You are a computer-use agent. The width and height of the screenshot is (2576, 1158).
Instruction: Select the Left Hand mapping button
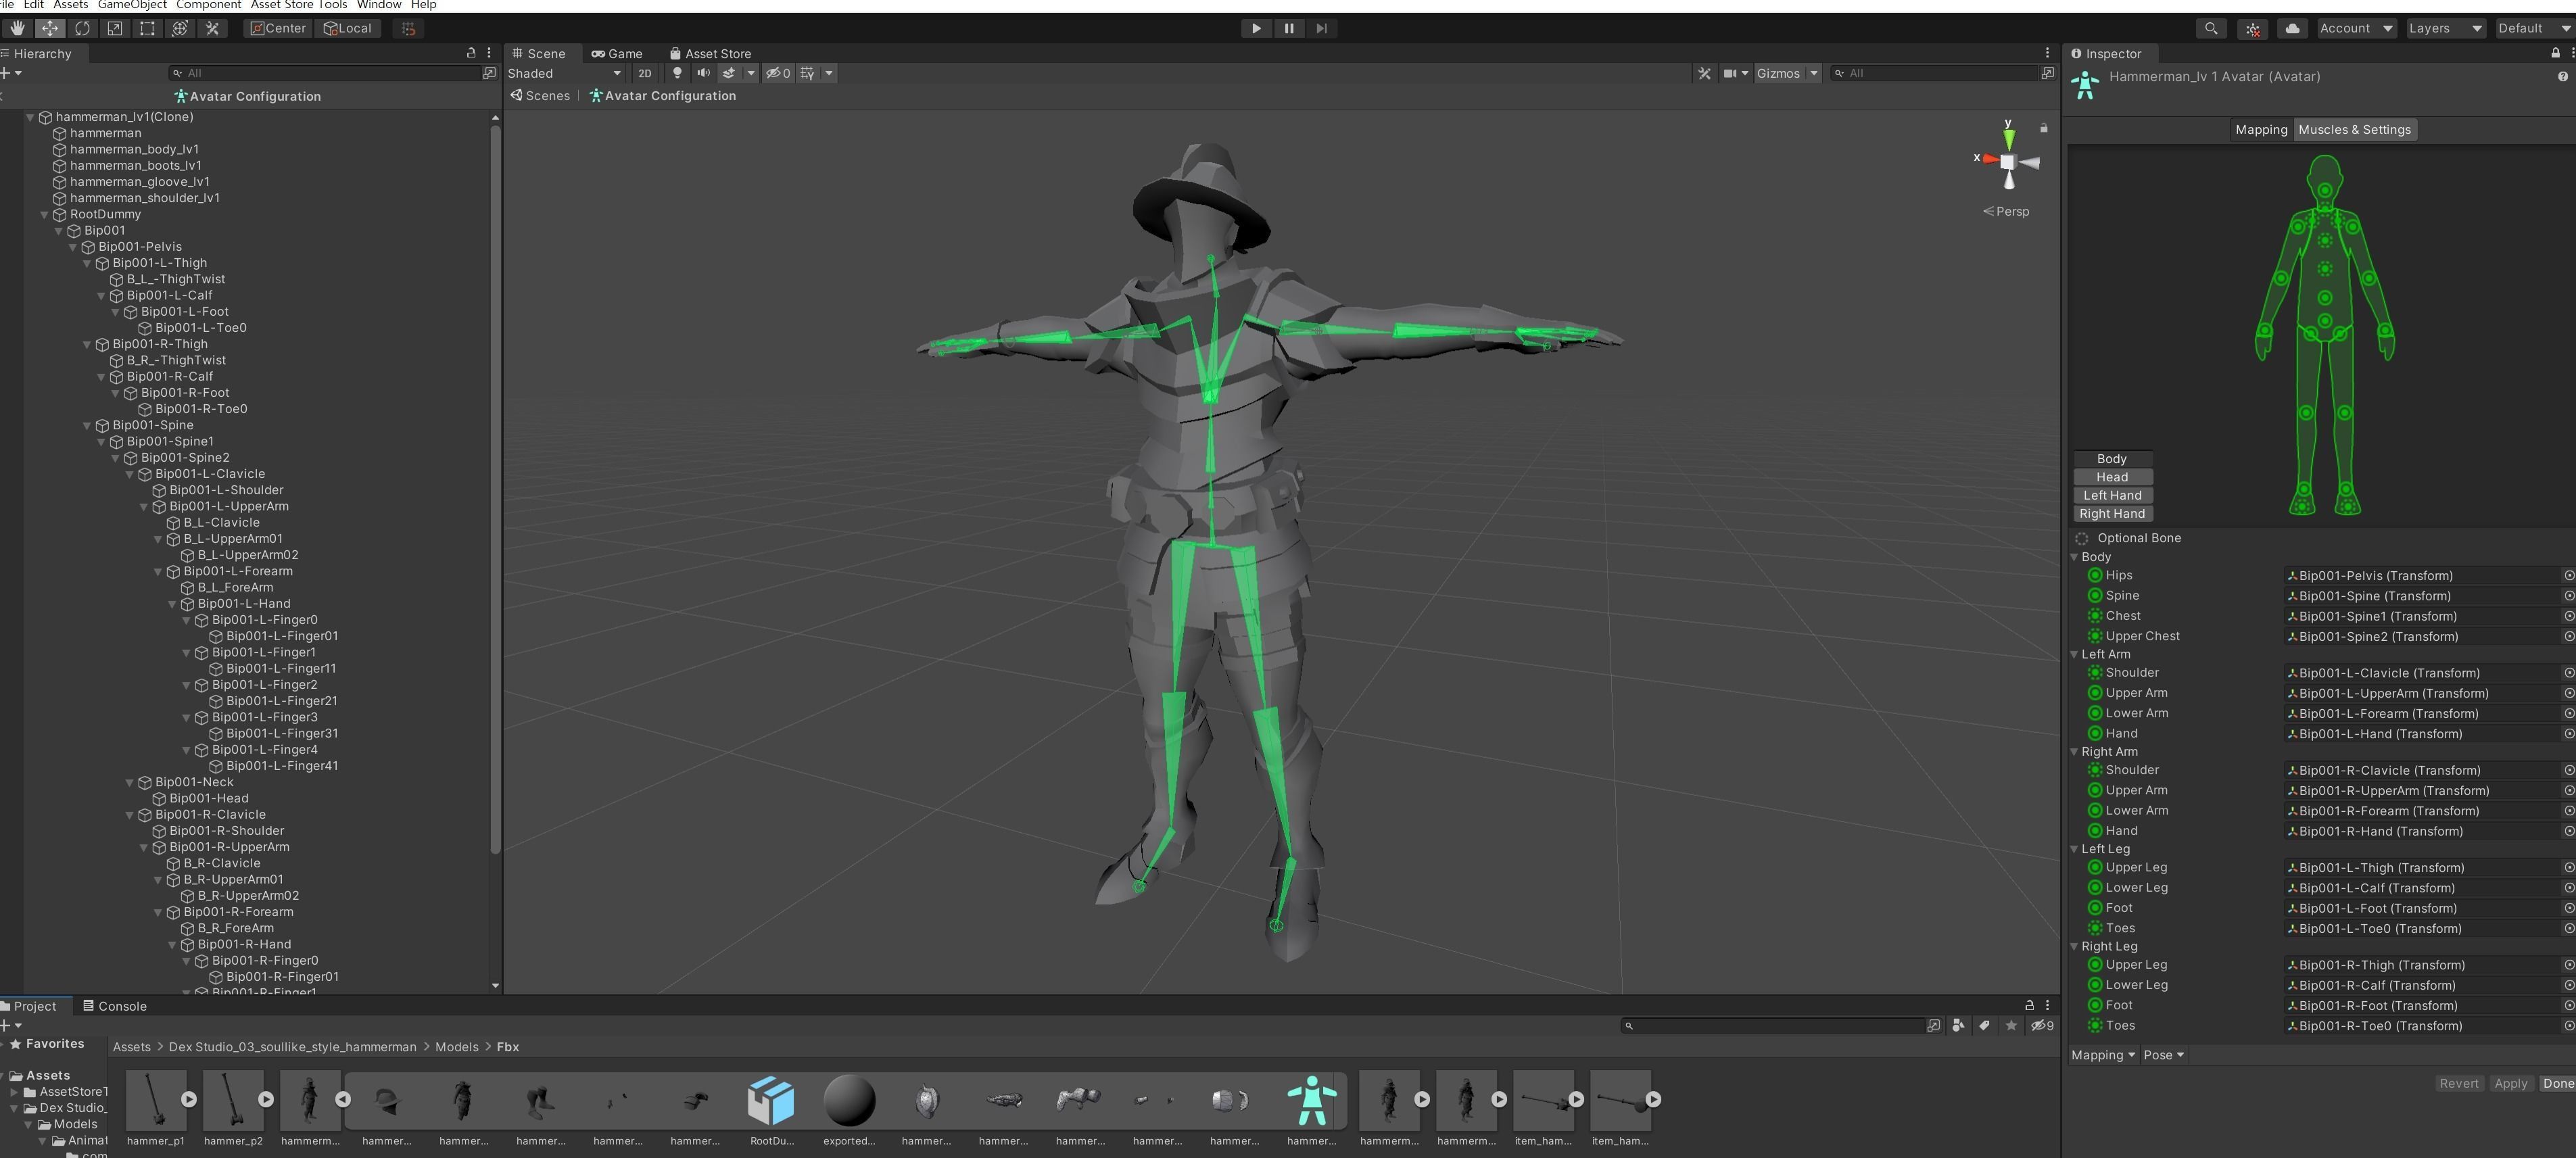(x=2111, y=495)
